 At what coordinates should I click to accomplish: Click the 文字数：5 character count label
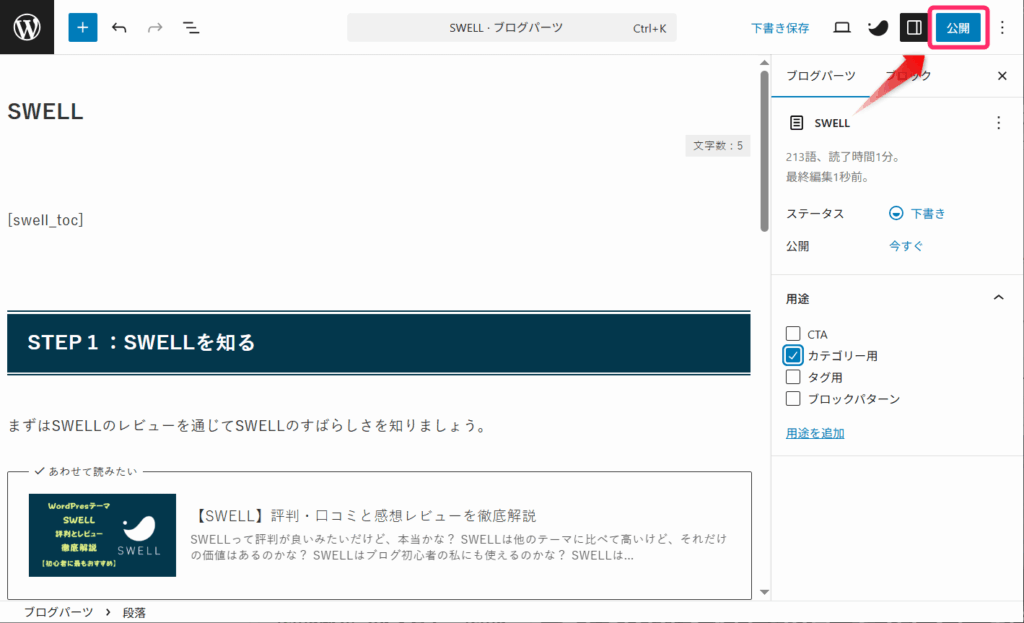pyautogui.click(x=718, y=146)
